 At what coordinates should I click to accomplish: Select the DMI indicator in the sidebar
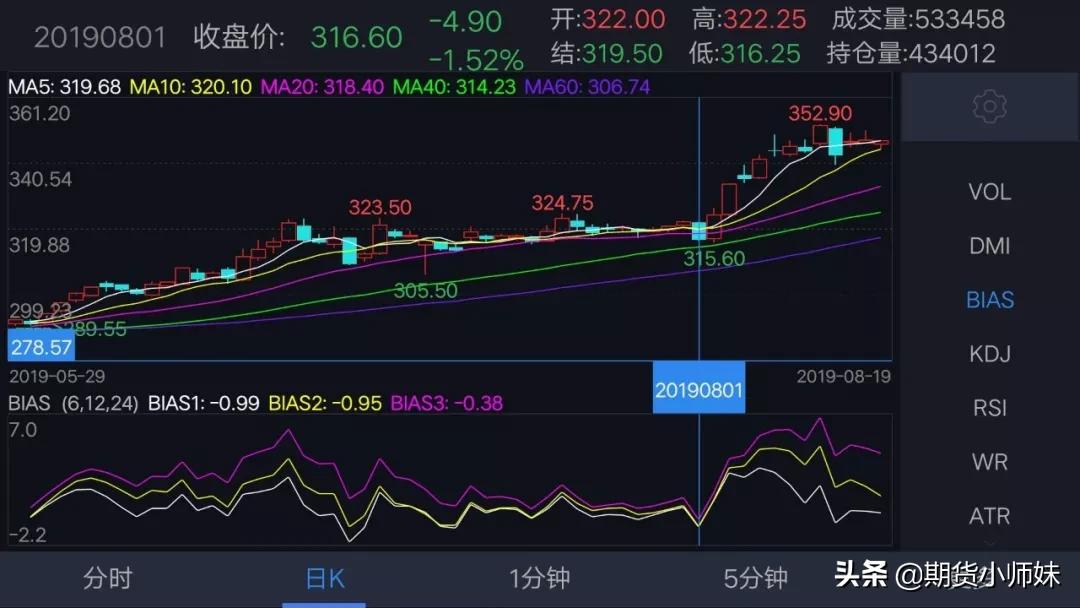(989, 246)
